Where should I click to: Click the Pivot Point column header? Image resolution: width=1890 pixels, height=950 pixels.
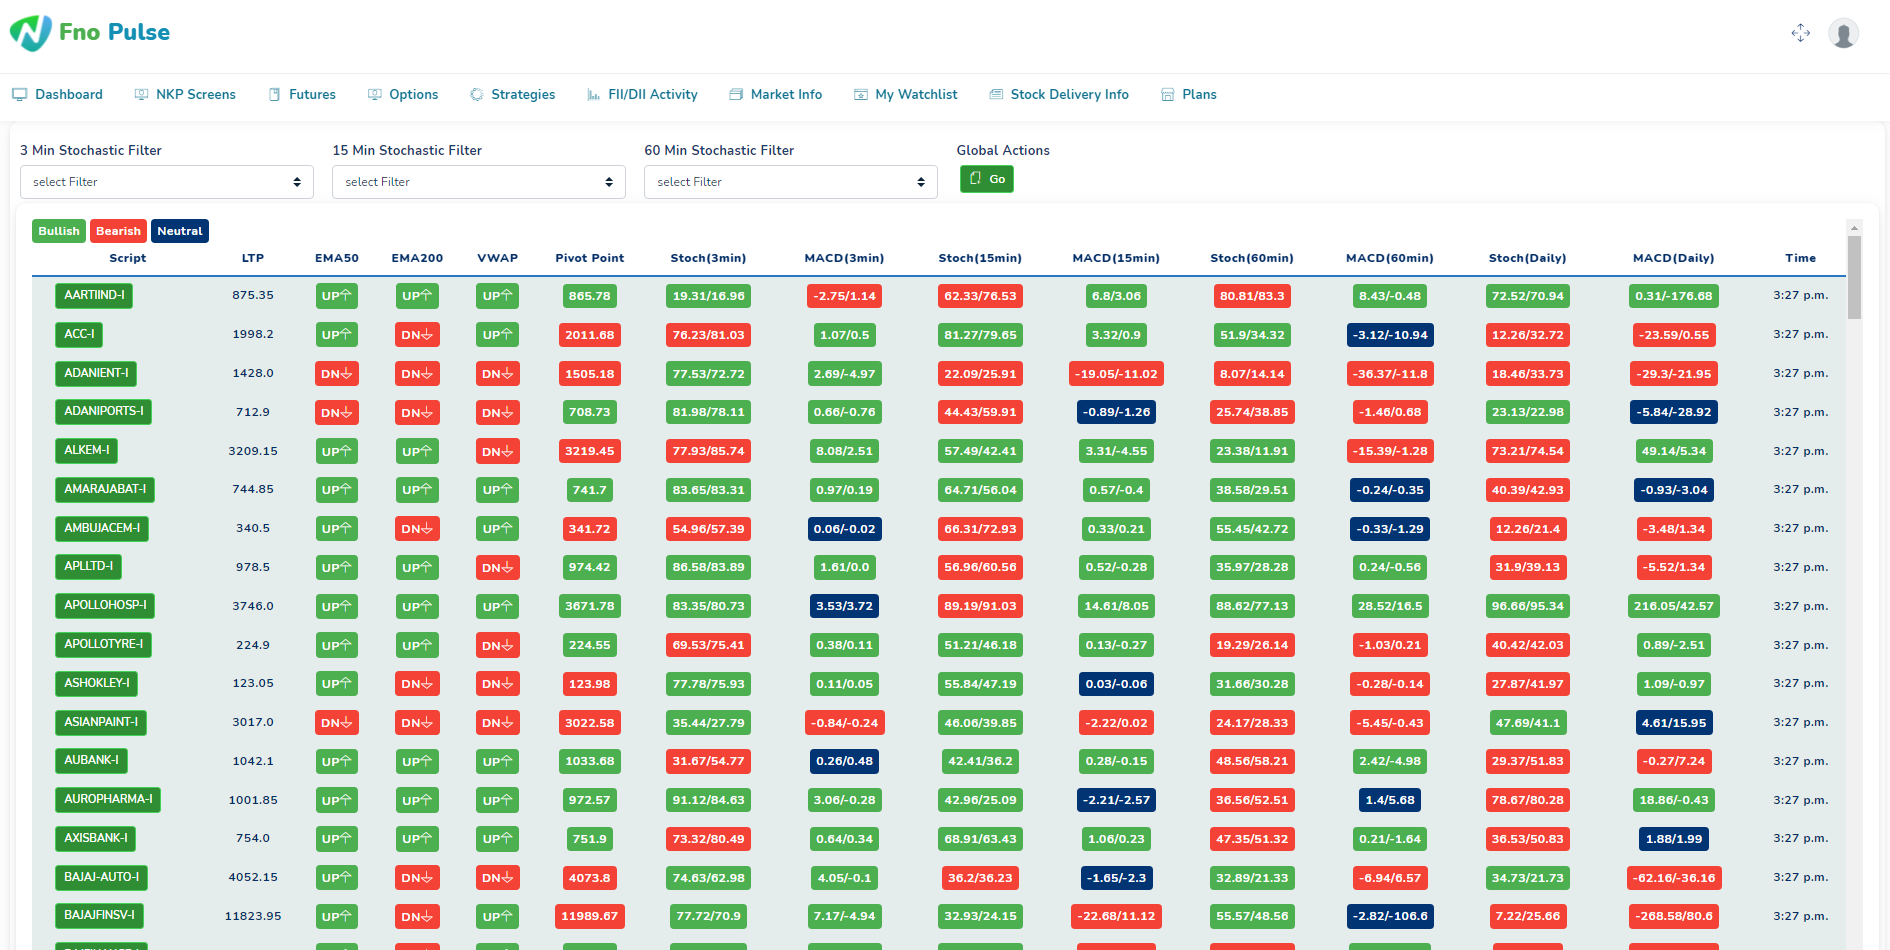pos(590,258)
